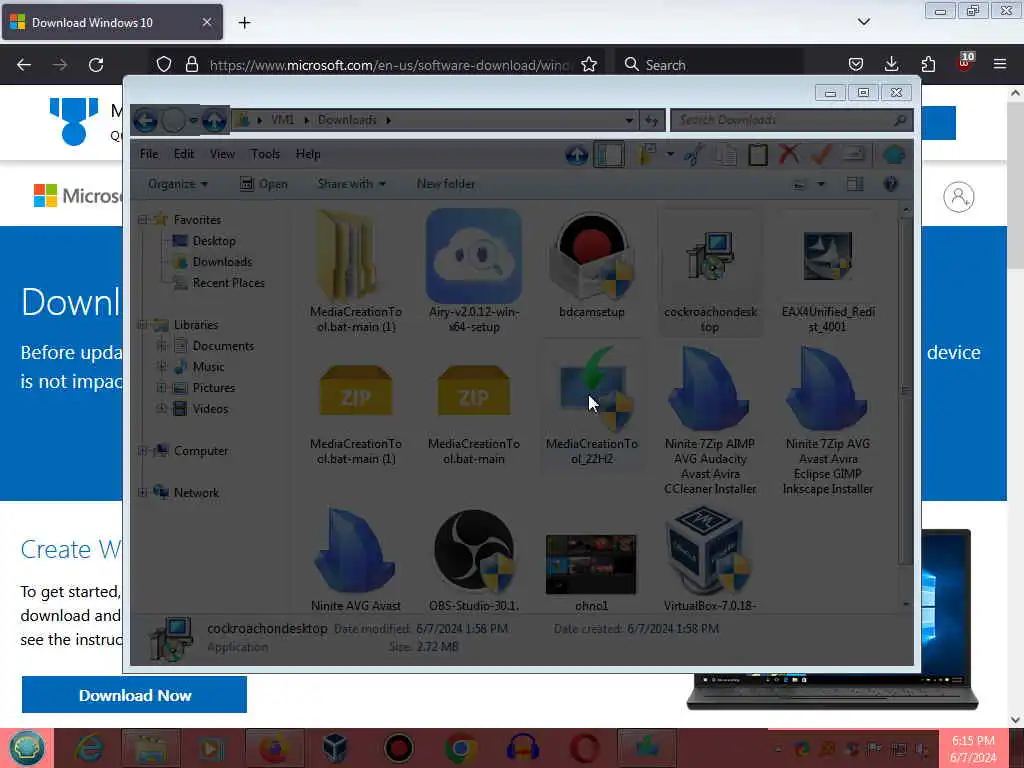Select Desktop in Favorites
Screen dimensions: 1024x768
[204, 241]
